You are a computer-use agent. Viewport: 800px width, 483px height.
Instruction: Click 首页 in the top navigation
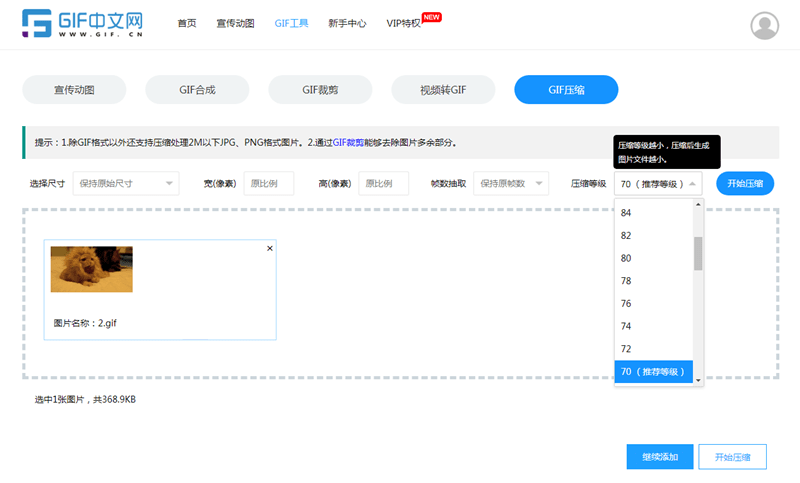click(187, 23)
